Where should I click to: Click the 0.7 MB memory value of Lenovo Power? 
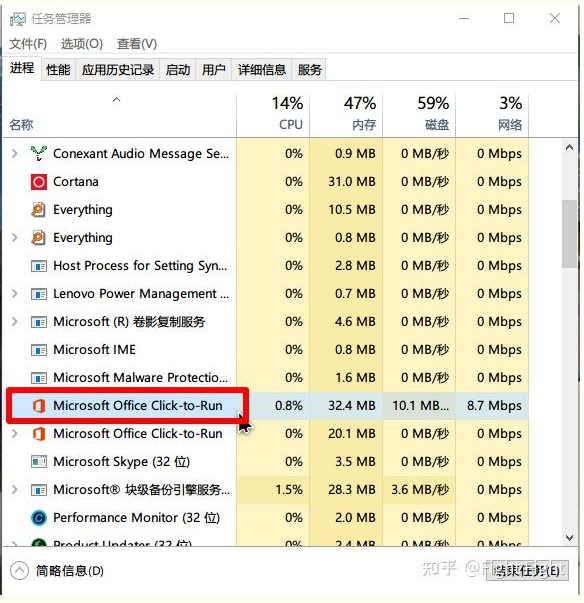[x=355, y=294]
